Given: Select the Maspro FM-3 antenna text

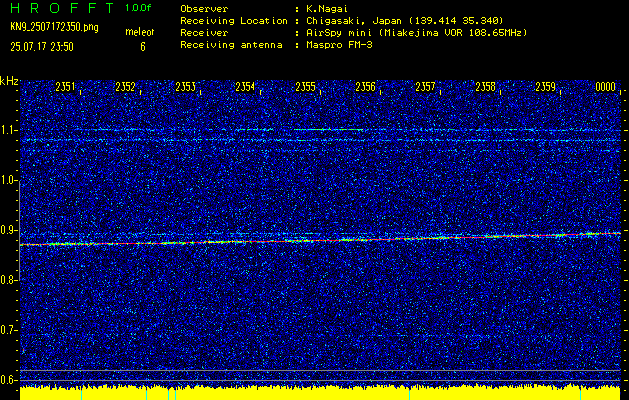Looking at the screenshot, I should tap(339, 45).
